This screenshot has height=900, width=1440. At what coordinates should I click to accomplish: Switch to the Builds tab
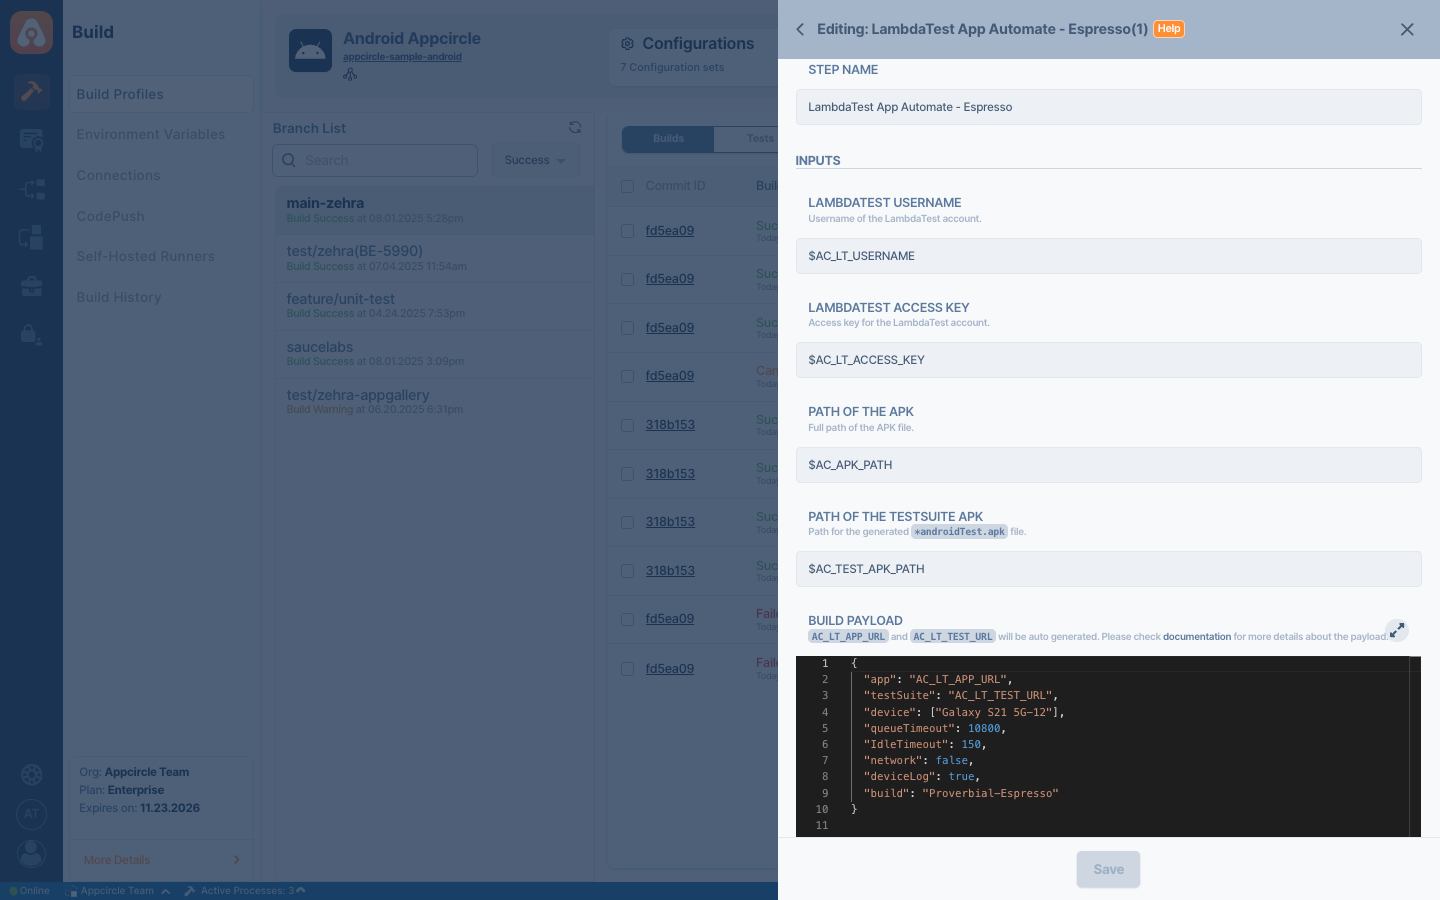coord(668,139)
